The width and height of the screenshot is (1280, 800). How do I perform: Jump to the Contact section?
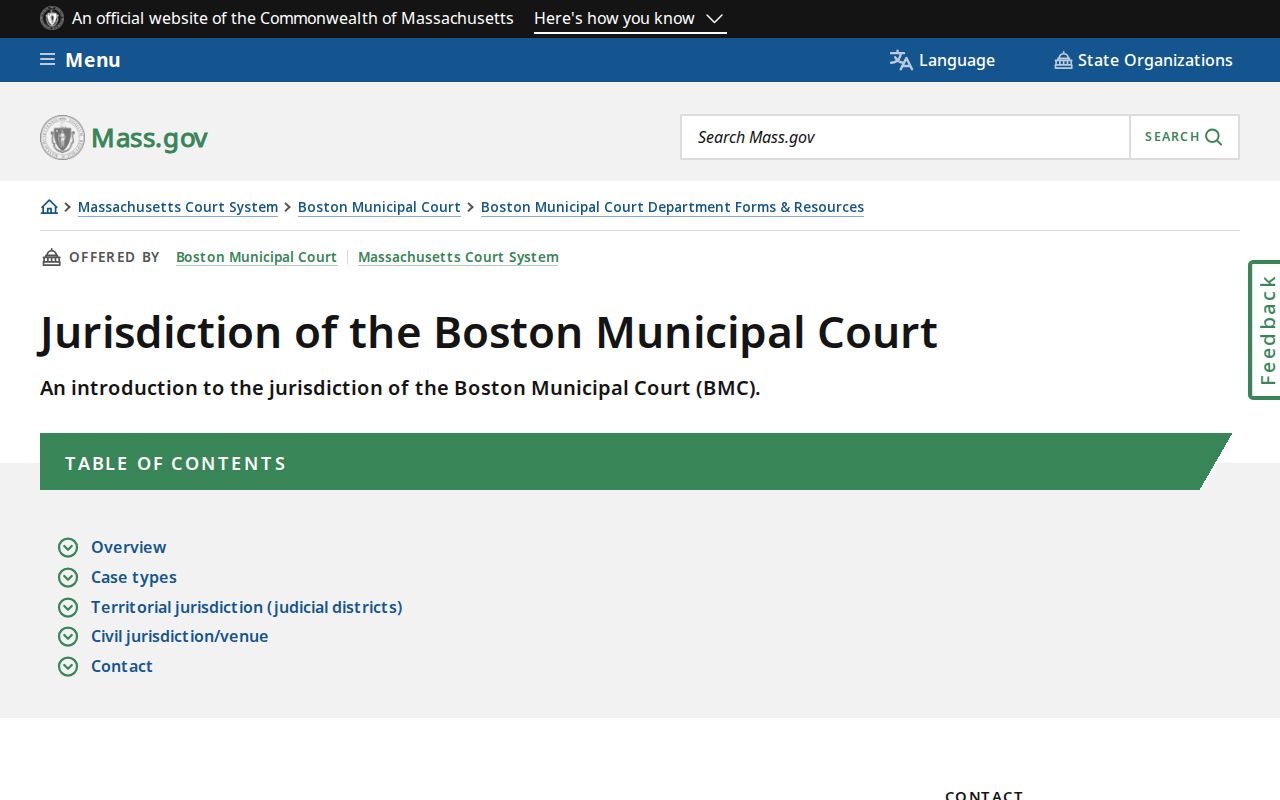click(x=122, y=666)
